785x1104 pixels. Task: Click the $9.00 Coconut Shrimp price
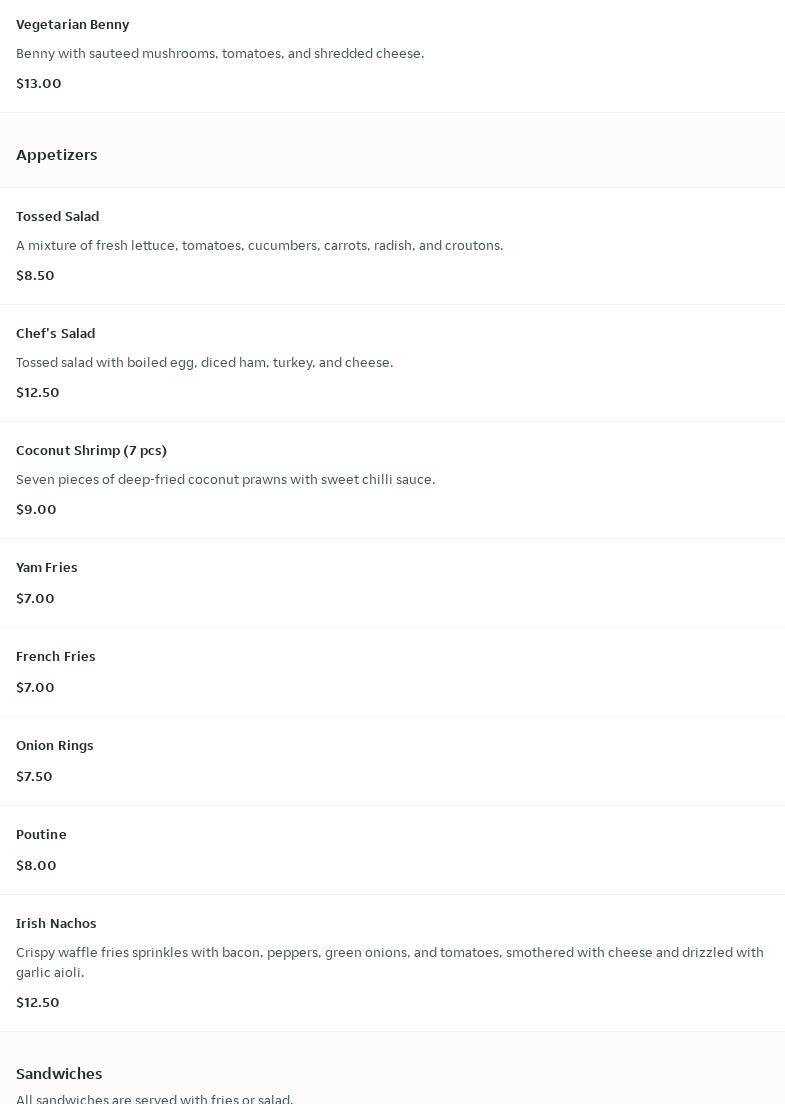click(37, 509)
